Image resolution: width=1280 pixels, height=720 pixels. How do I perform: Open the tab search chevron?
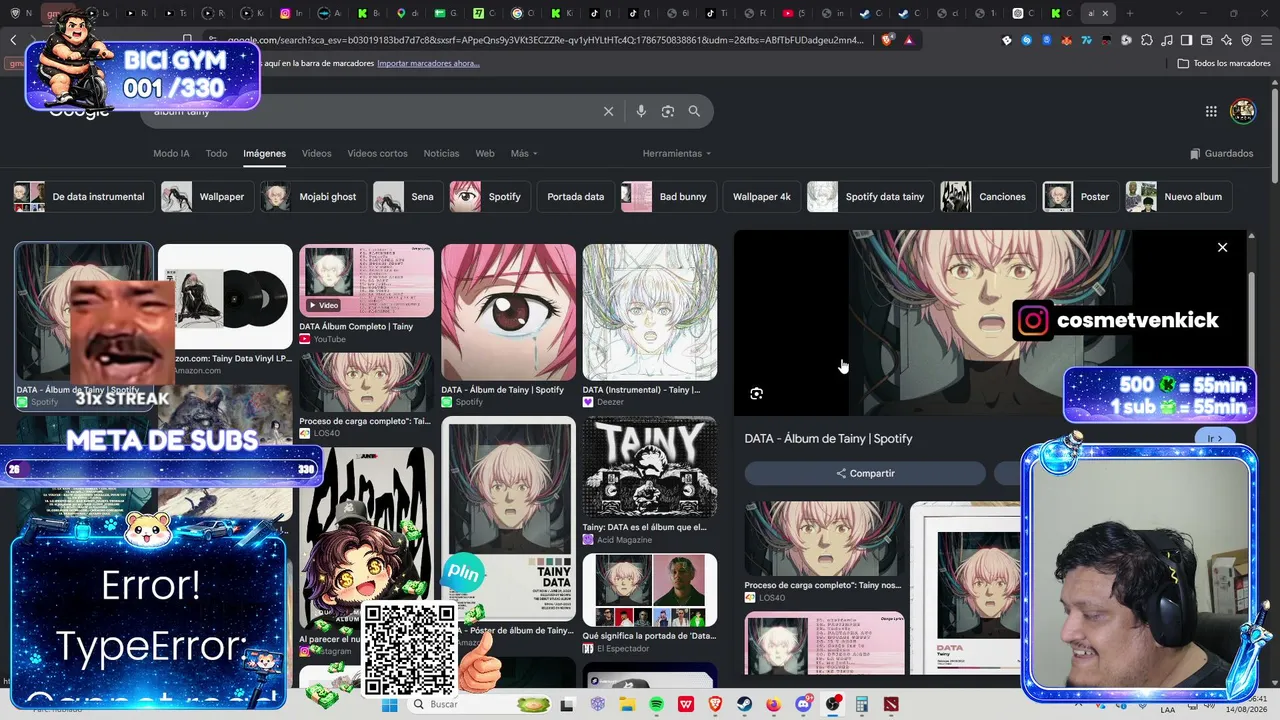(x=1179, y=13)
